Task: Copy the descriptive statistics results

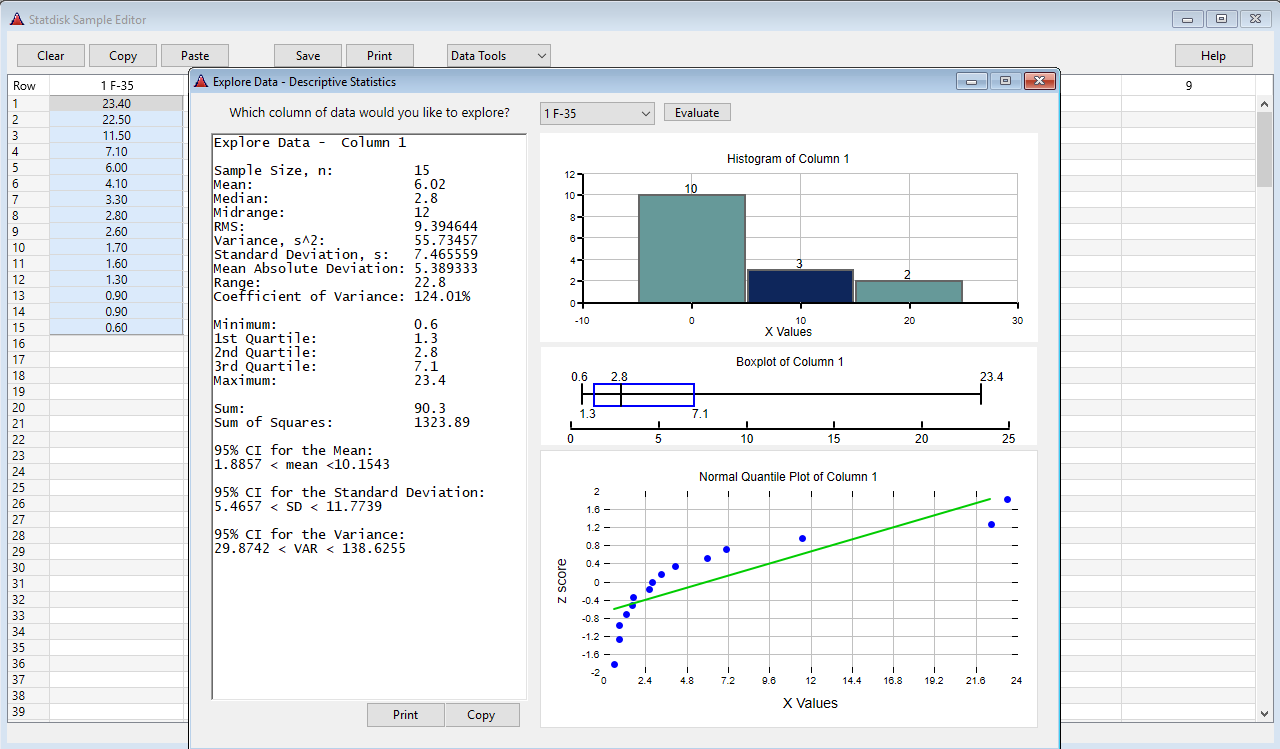Action: (481, 715)
